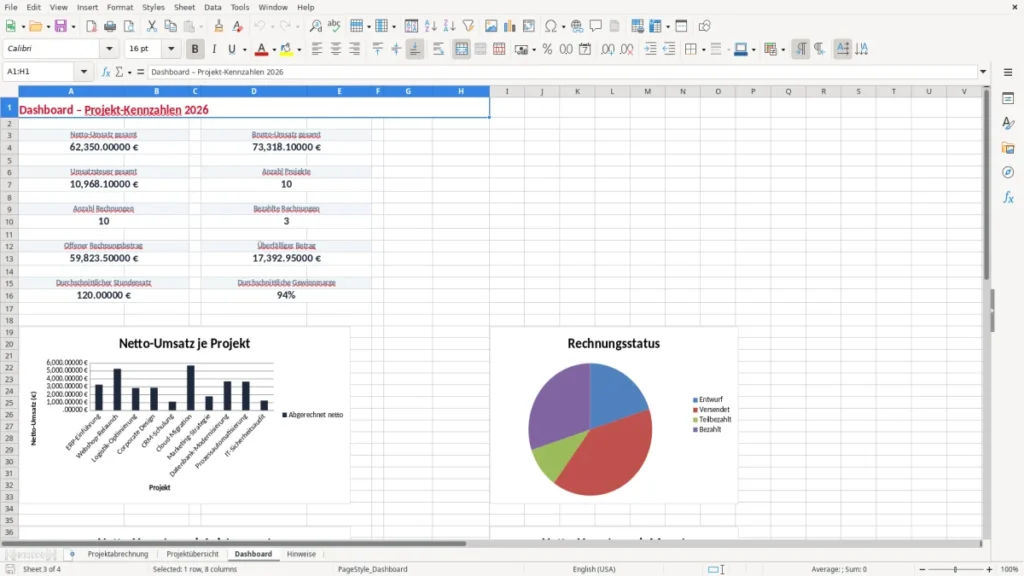Click the Print icon
Viewport: 1024px width, 576px height.
point(110,26)
